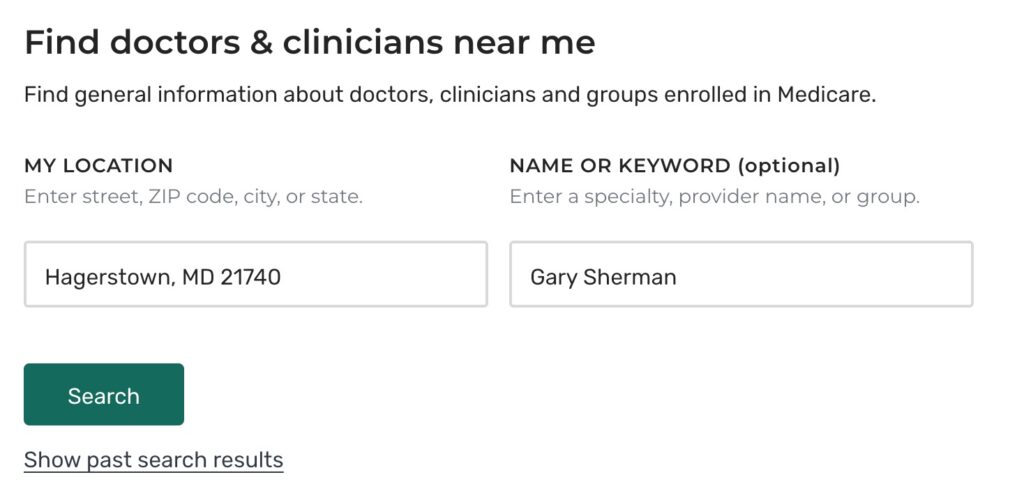The image size is (1024, 491).
Task: Place cursor on ZIP code 21740
Action: point(251,276)
